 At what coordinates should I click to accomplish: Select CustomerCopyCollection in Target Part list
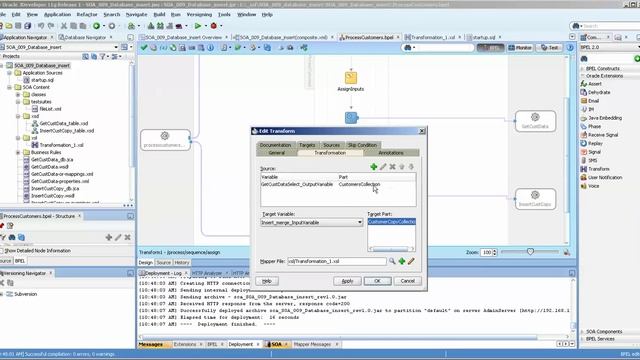tap(391, 222)
